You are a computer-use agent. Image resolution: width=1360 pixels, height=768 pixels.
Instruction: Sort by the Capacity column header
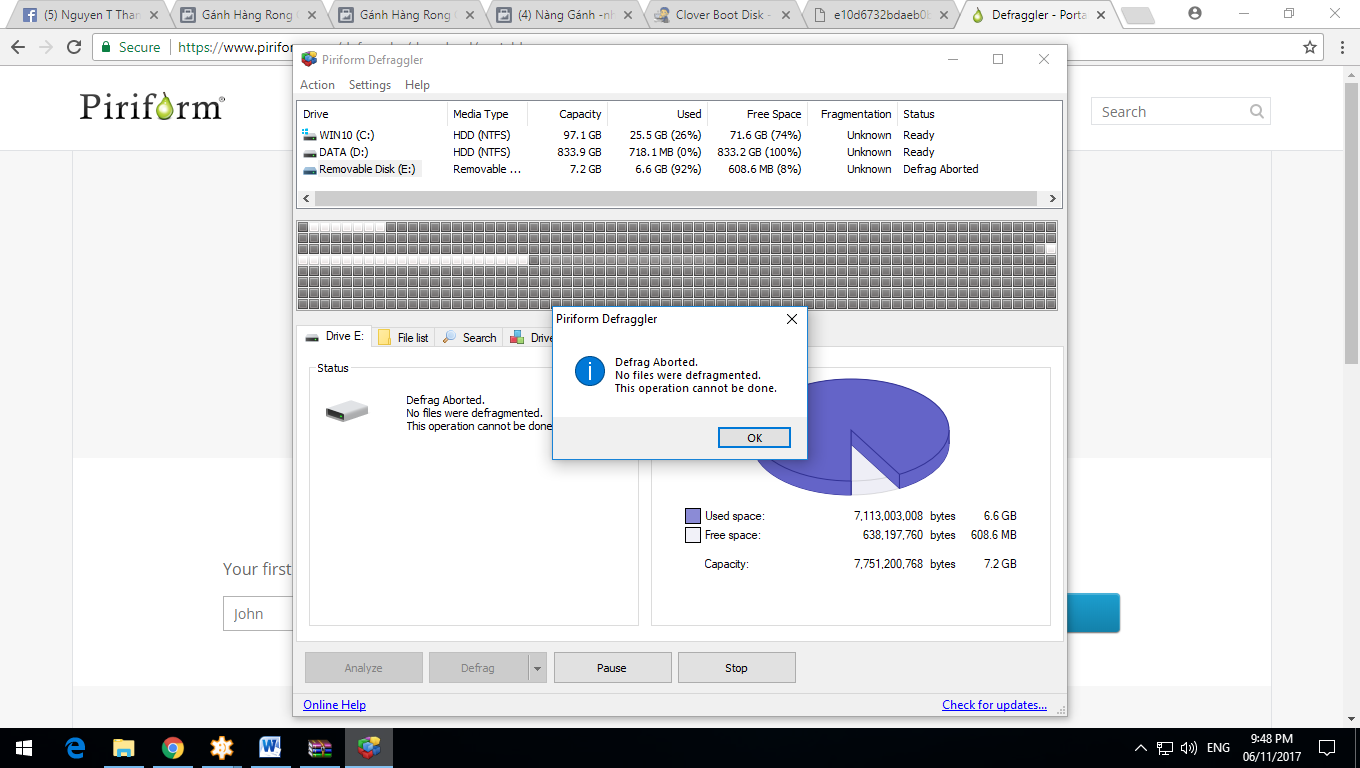(567, 114)
